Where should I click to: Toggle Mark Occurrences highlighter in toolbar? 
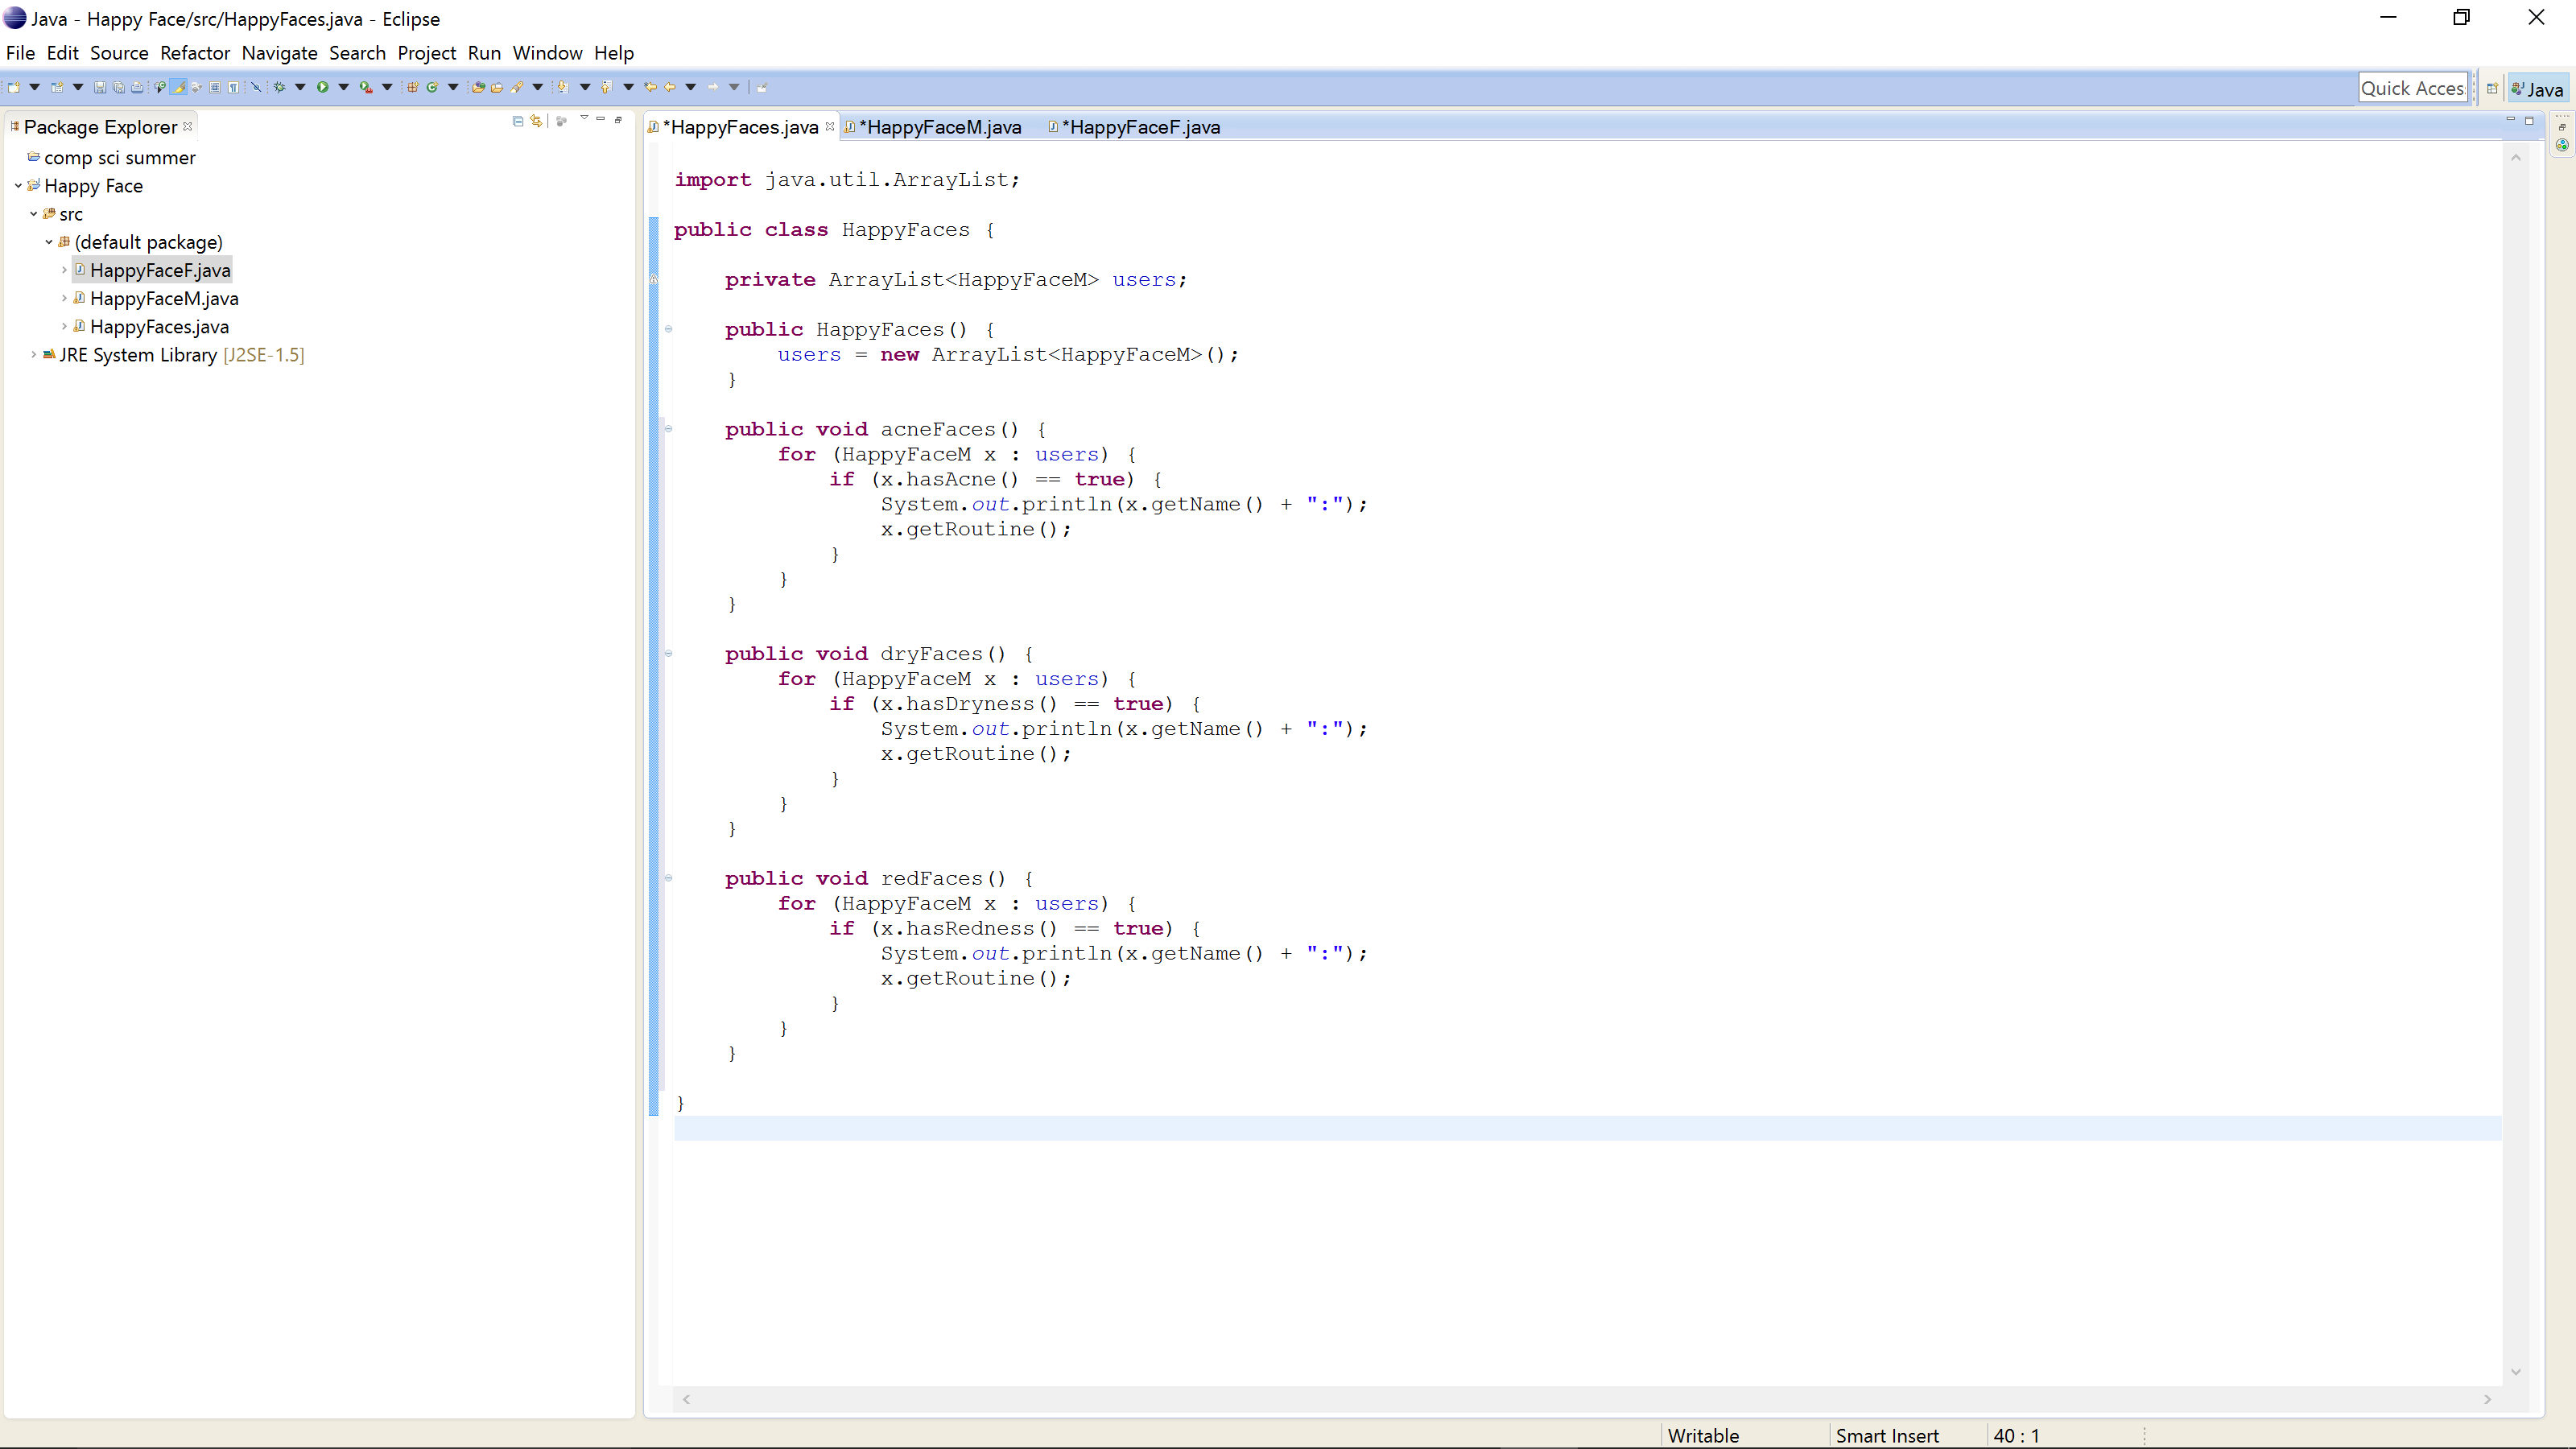(x=179, y=87)
